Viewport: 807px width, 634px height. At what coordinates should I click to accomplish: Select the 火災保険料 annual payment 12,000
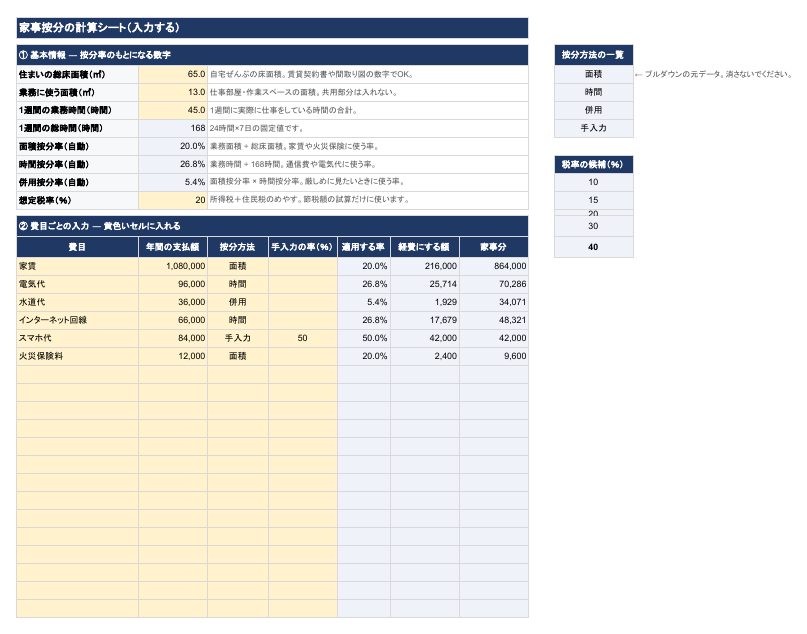coord(173,356)
